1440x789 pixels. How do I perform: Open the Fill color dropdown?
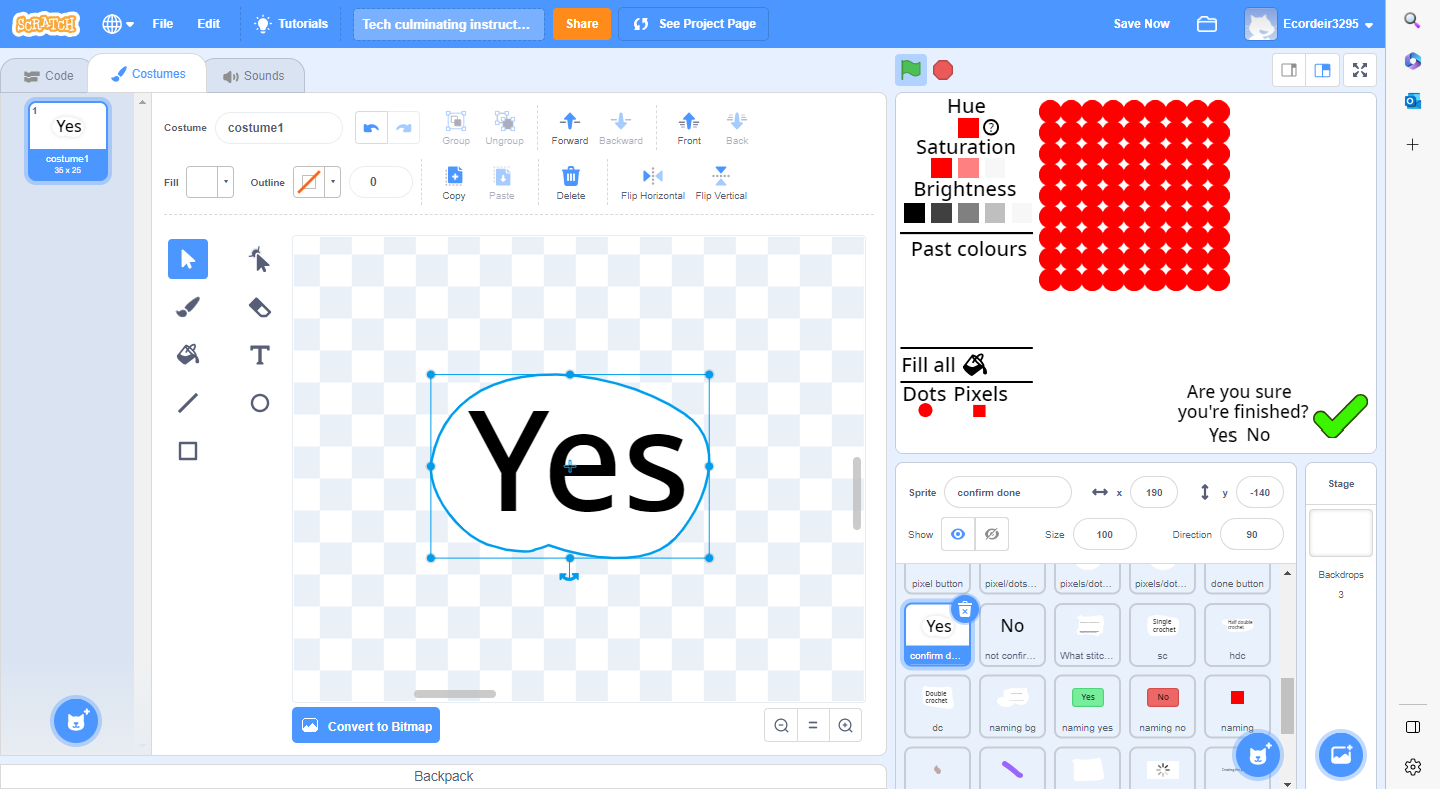(x=225, y=182)
